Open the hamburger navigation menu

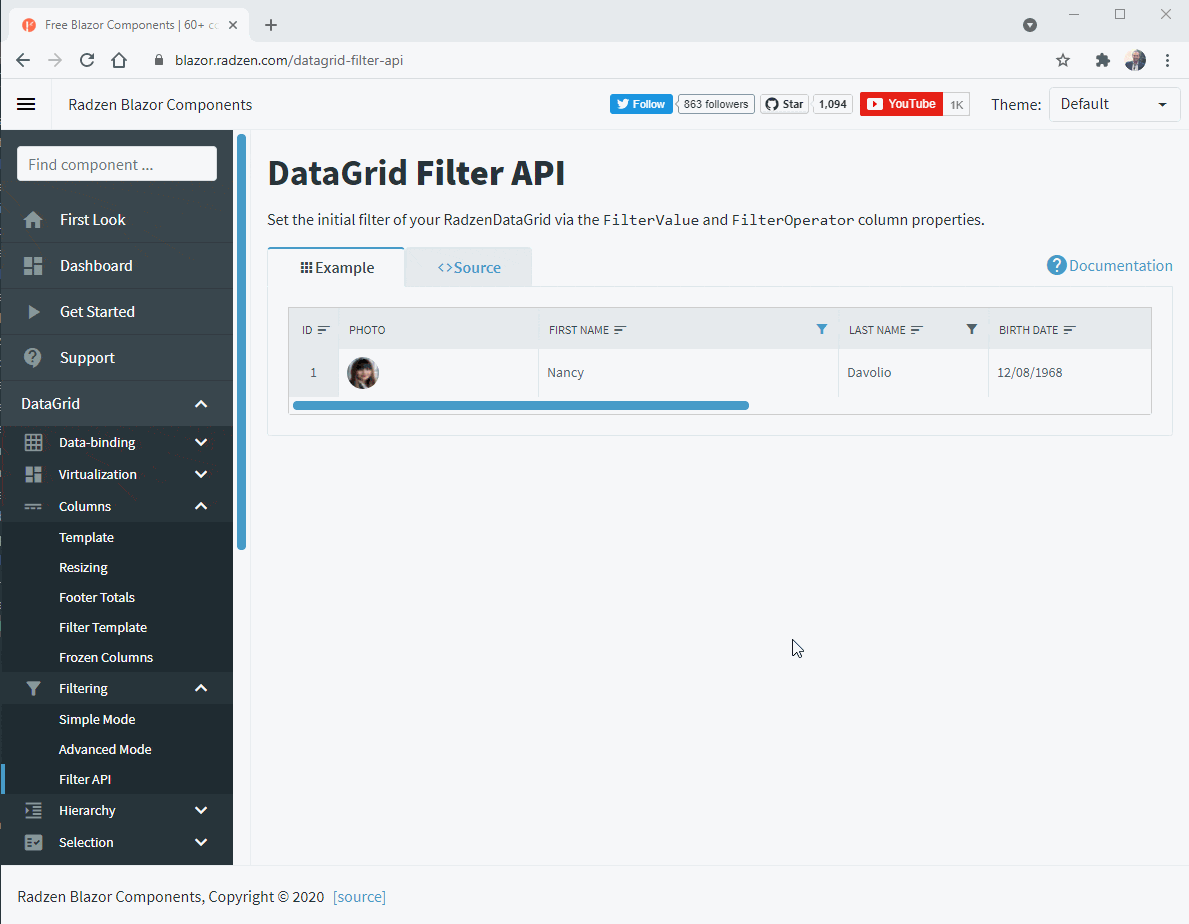[26, 105]
